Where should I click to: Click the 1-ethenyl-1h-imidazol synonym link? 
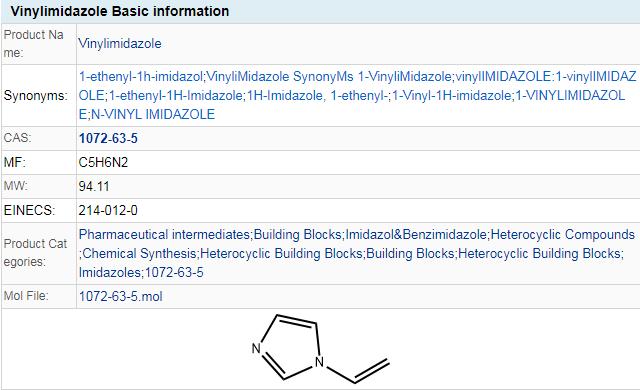tap(141, 76)
